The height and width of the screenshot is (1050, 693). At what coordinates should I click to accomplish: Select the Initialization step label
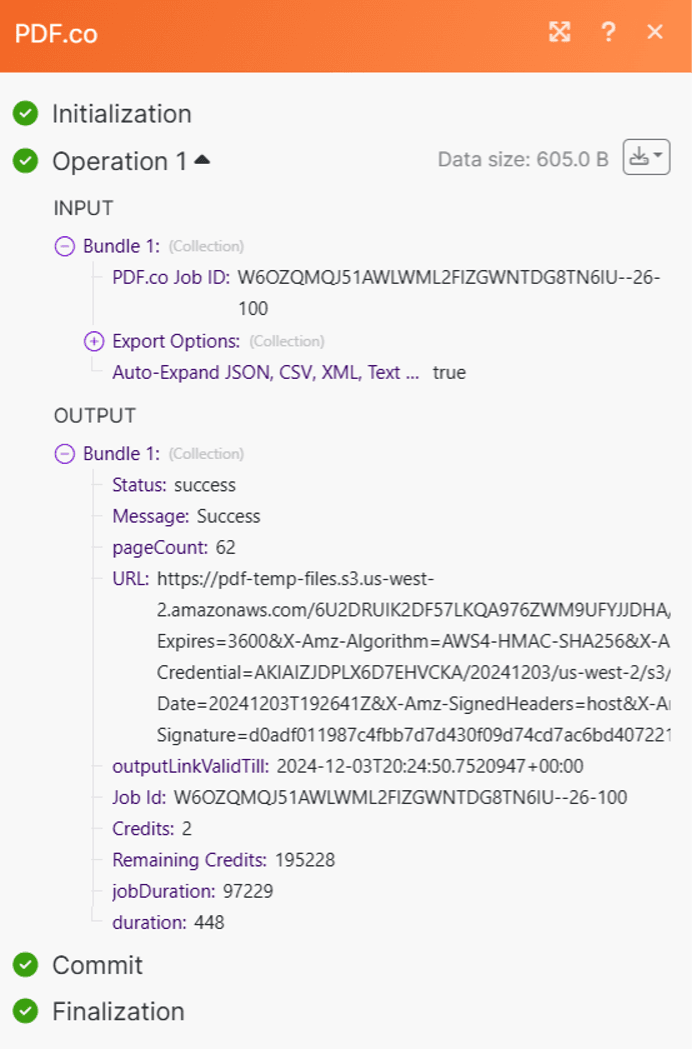(x=122, y=114)
